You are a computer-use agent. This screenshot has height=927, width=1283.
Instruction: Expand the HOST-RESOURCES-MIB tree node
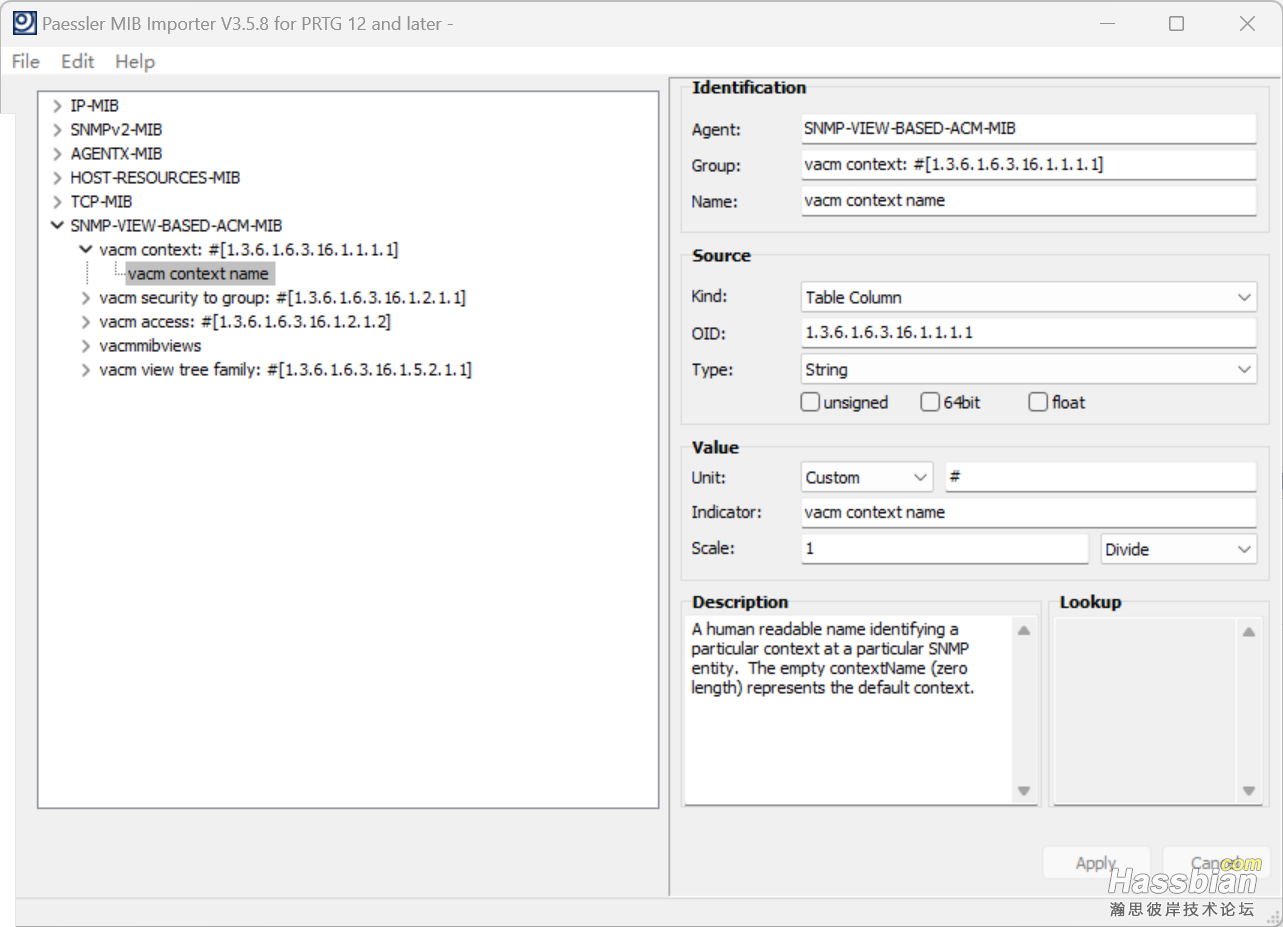pos(57,177)
